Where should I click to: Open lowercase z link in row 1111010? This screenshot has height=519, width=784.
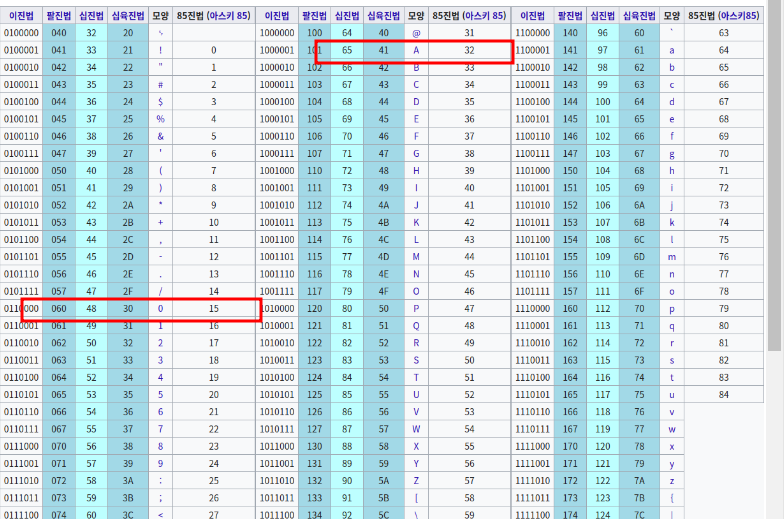coord(672,481)
